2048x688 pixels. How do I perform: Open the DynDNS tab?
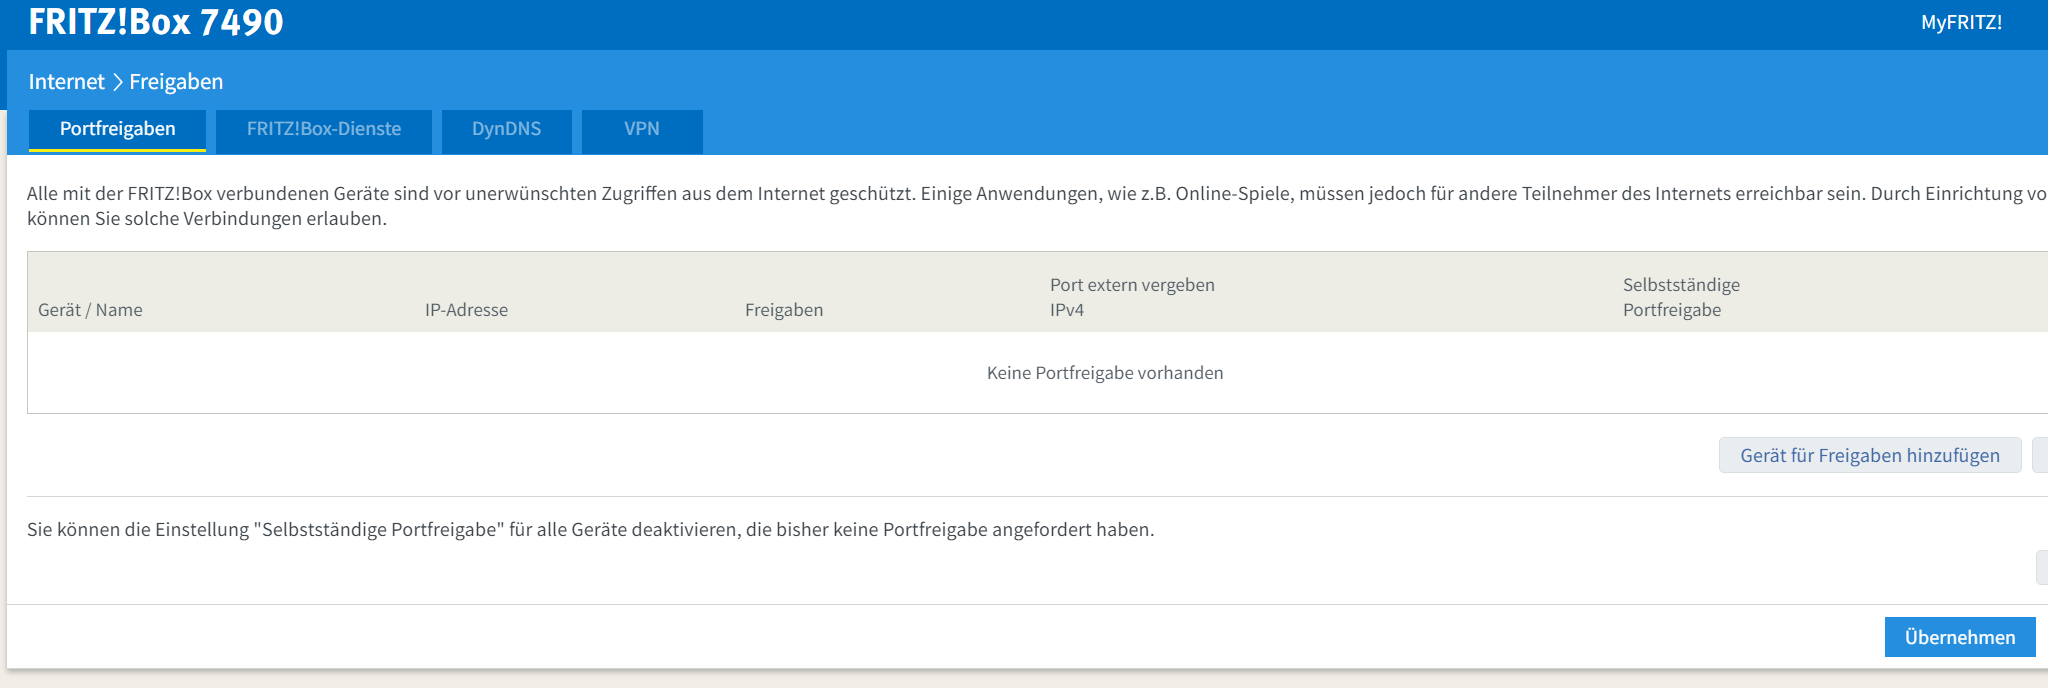[506, 130]
